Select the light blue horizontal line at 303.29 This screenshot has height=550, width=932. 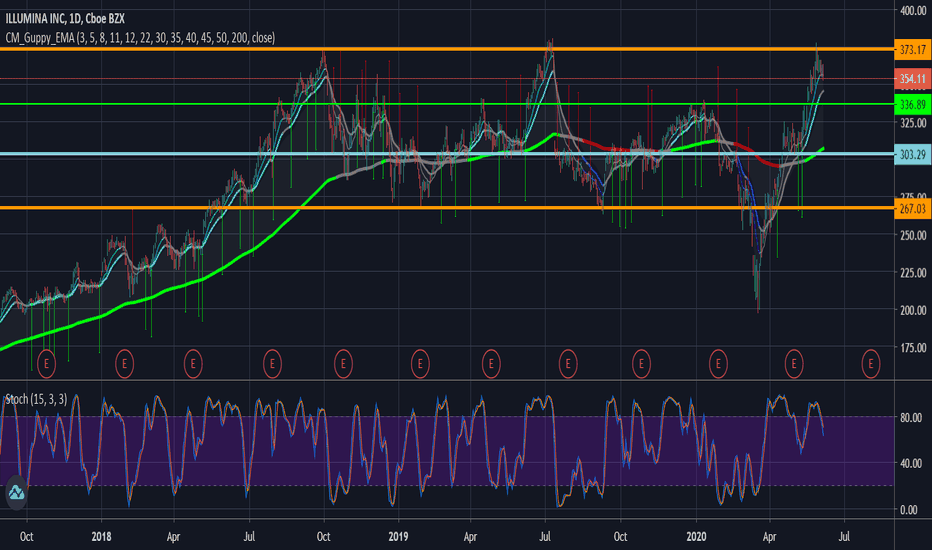point(447,154)
